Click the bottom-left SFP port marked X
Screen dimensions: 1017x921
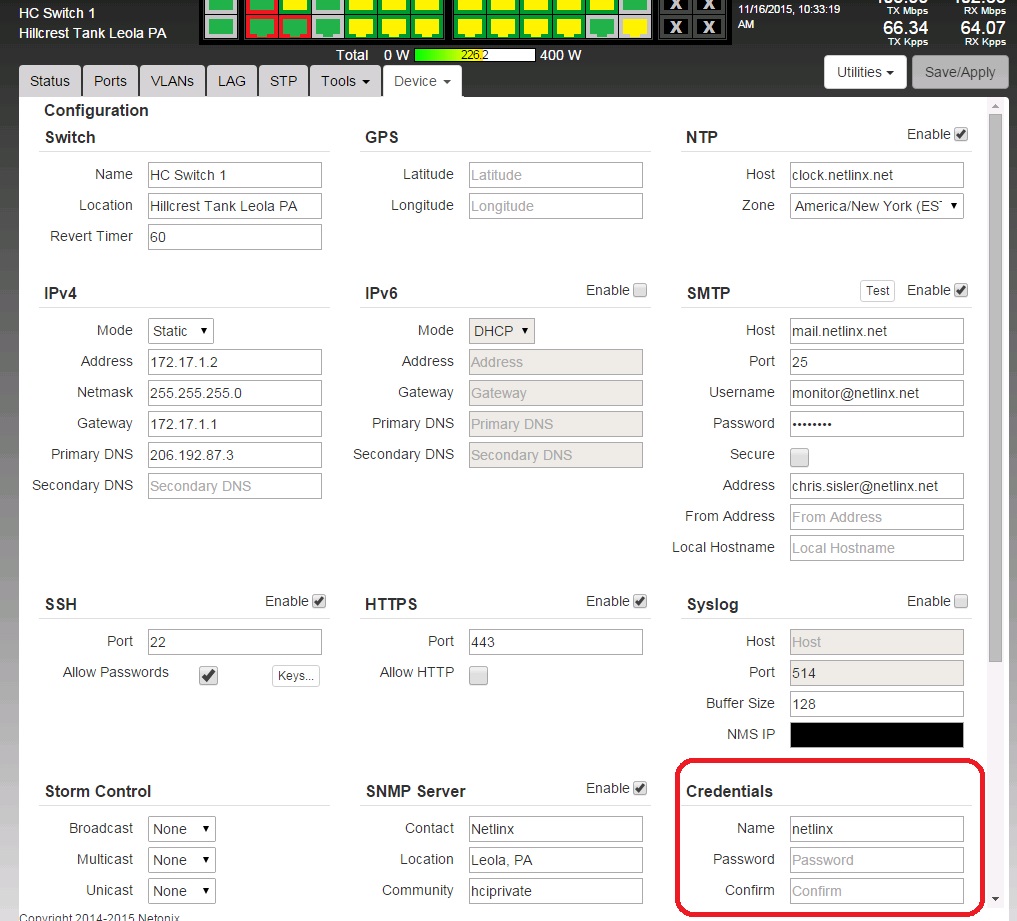point(676,27)
